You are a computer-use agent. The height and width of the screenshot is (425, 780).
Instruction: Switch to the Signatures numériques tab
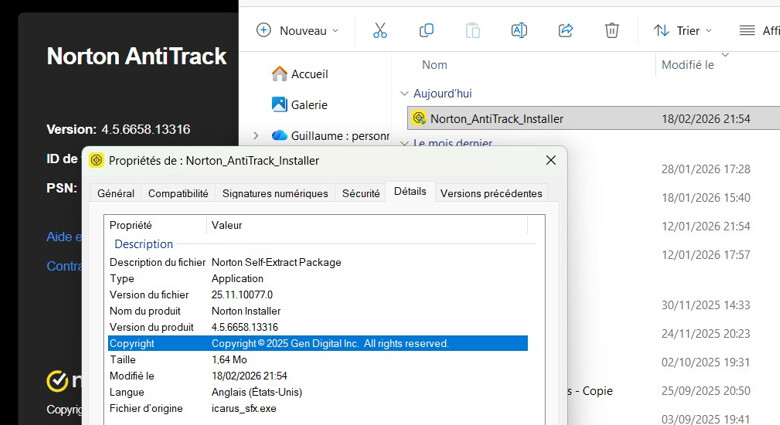(275, 193)
